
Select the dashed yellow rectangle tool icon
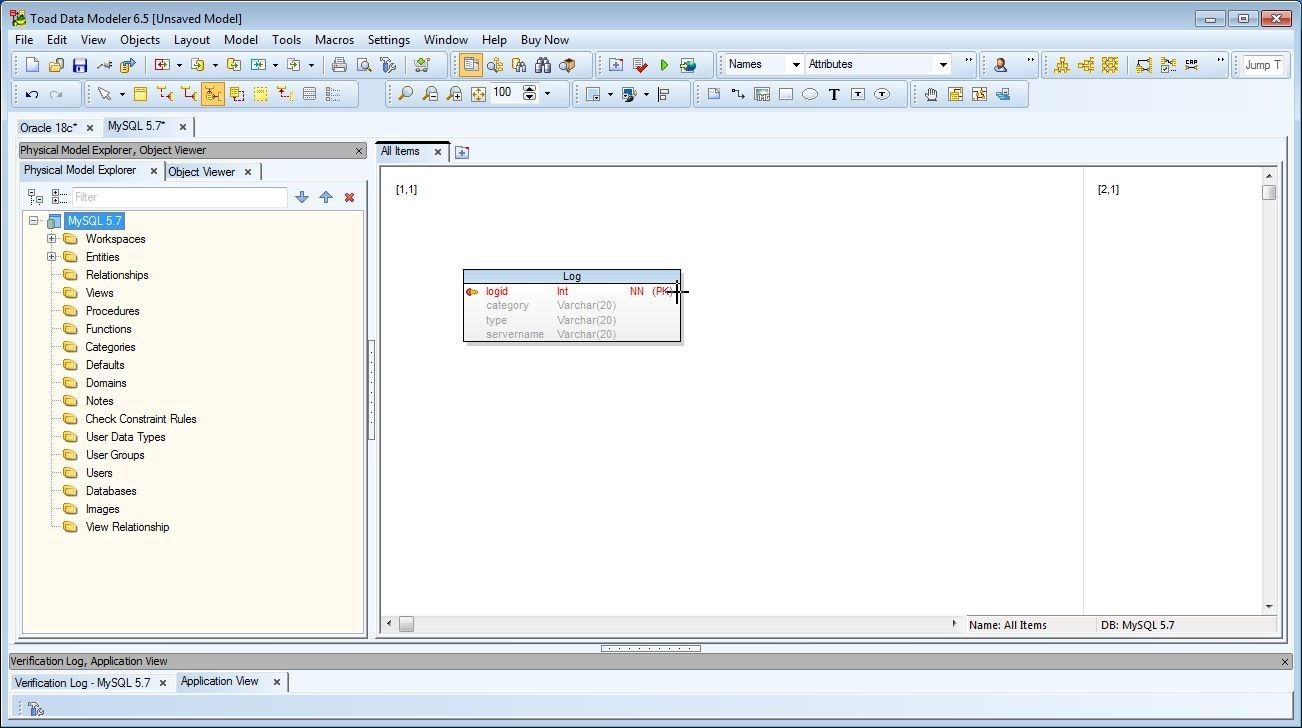click(261, 94)
